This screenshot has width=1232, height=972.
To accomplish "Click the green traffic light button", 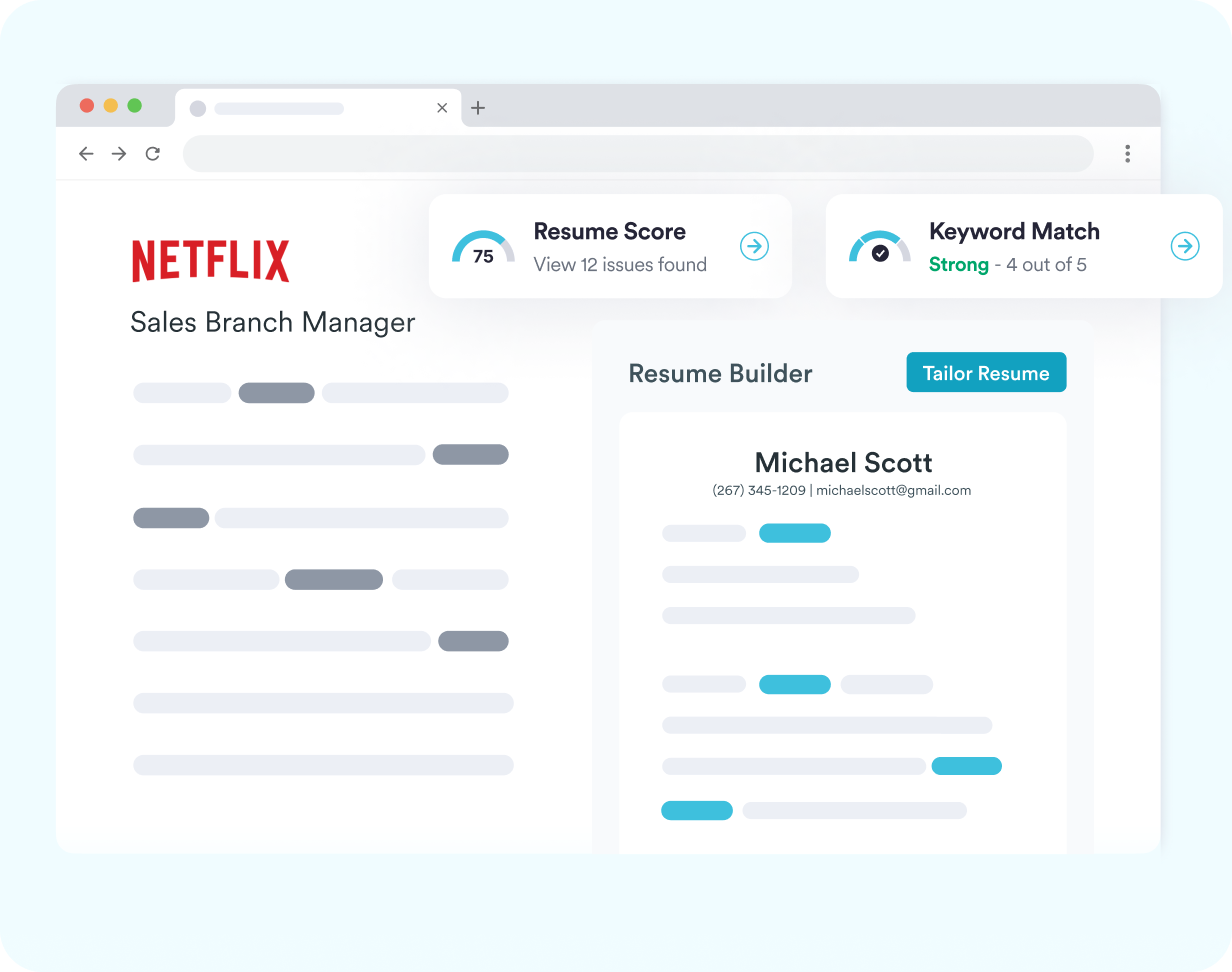I will (x=136, y=105).
